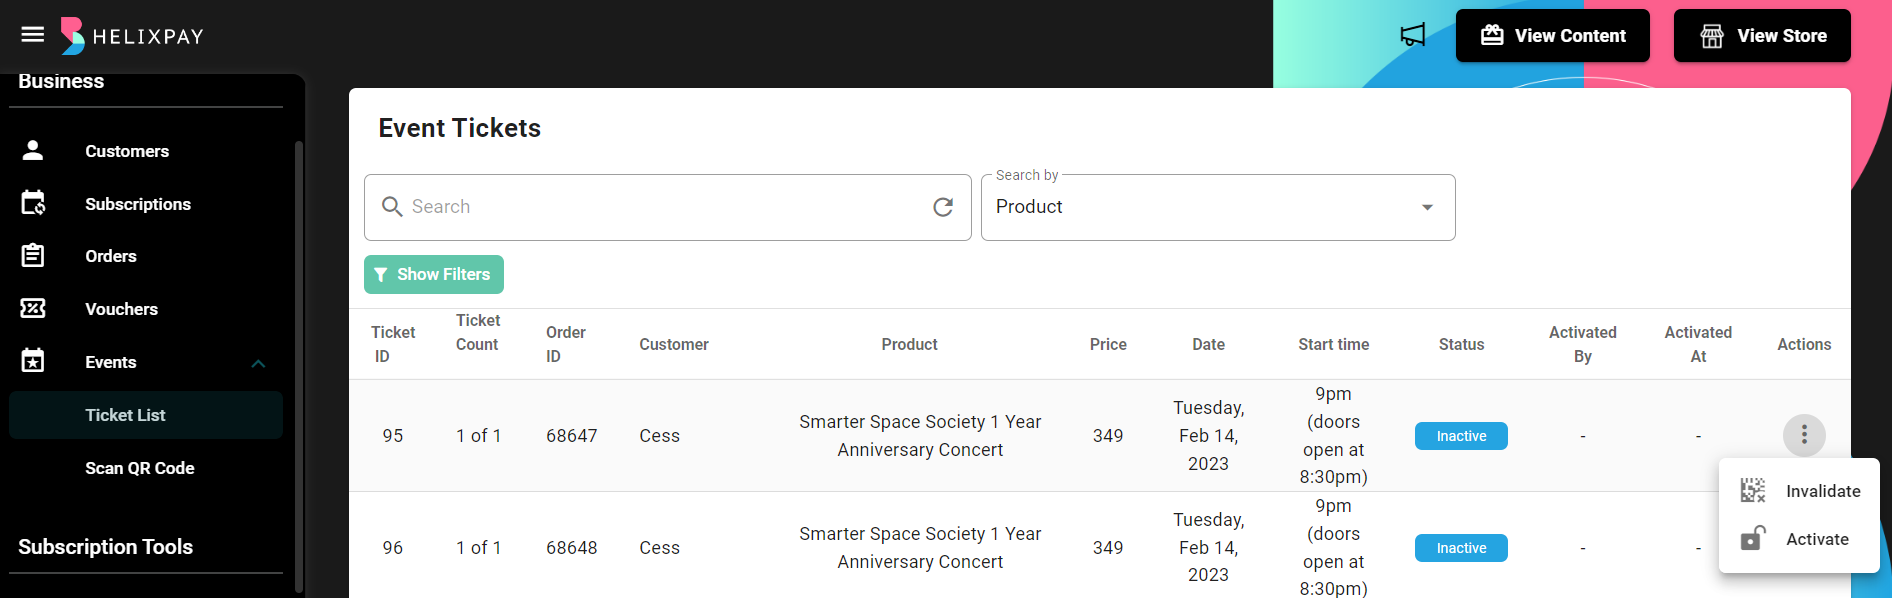Go to Subscriptions in the sidebar
Image resolution: width=1892 pixels, height=598 pixels.
pyautogui.click(x=137, y=204)
